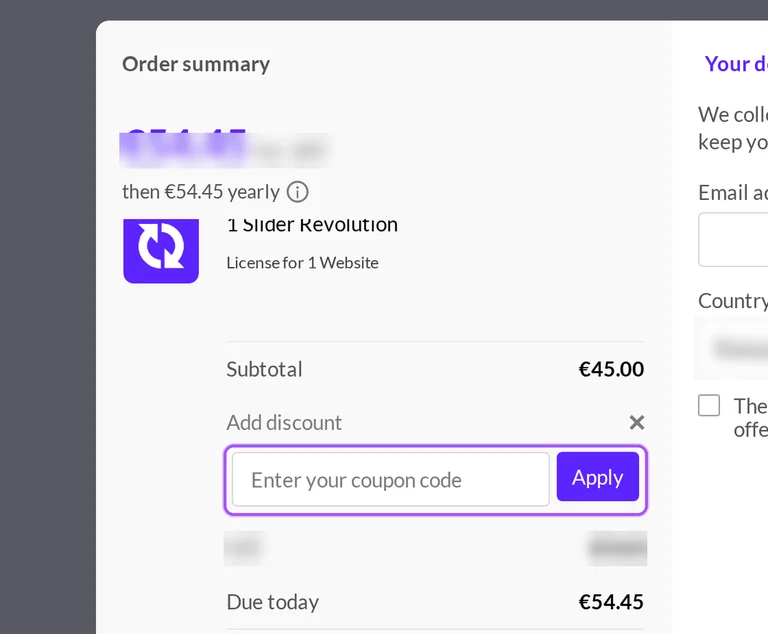Click the 'then €54.45 yearly' text
The image size is (768, 634).
coord(201,192)
